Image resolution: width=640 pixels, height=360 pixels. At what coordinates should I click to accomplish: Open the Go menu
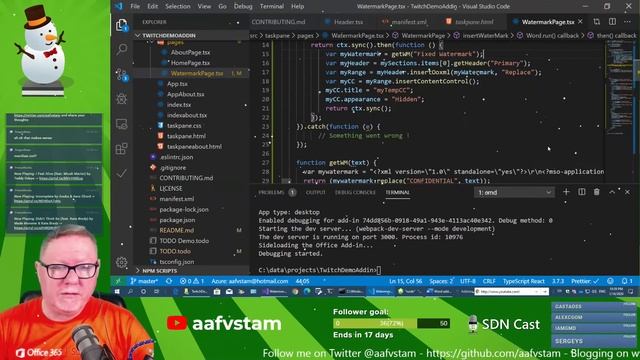pos(222,6)
